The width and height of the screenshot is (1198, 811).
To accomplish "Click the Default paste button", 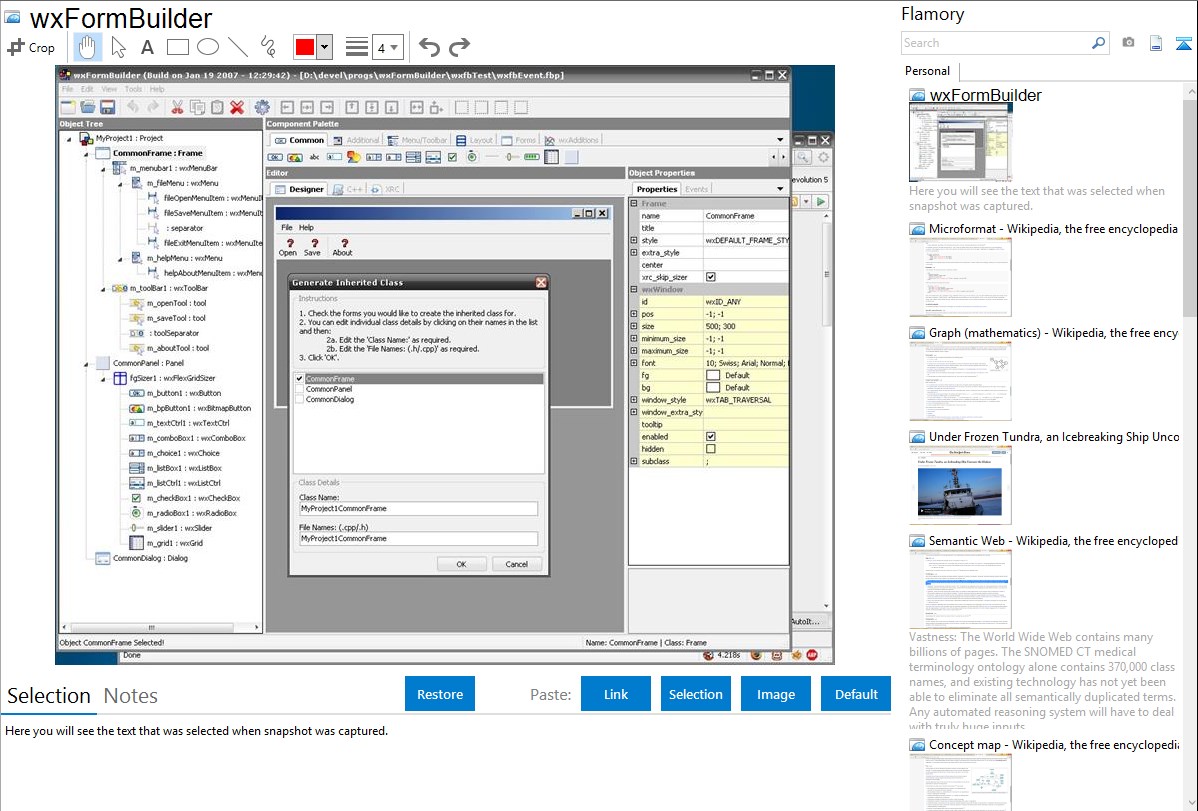I will click(856, 694).
